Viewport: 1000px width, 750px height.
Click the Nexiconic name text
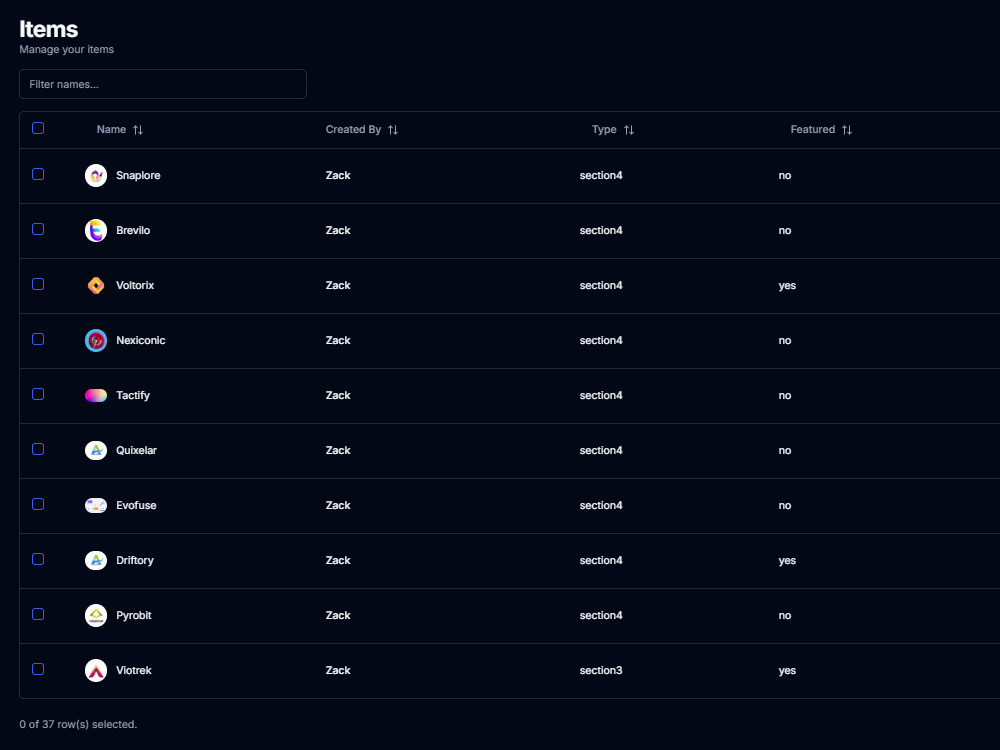coord(140,341)
